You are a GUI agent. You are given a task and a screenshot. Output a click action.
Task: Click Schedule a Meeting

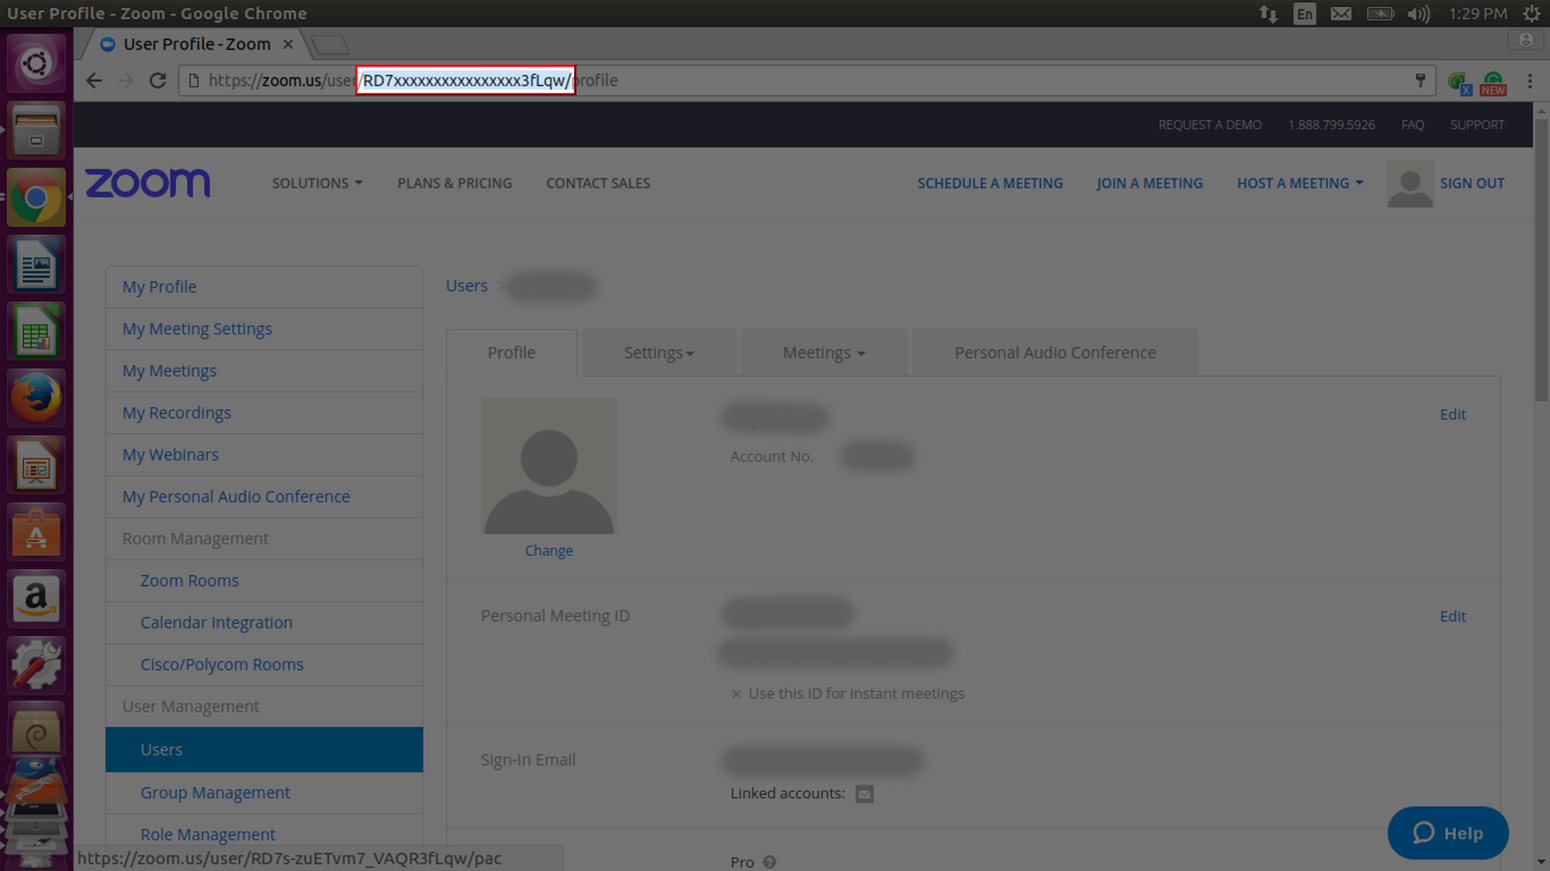[x=990, y=183]
